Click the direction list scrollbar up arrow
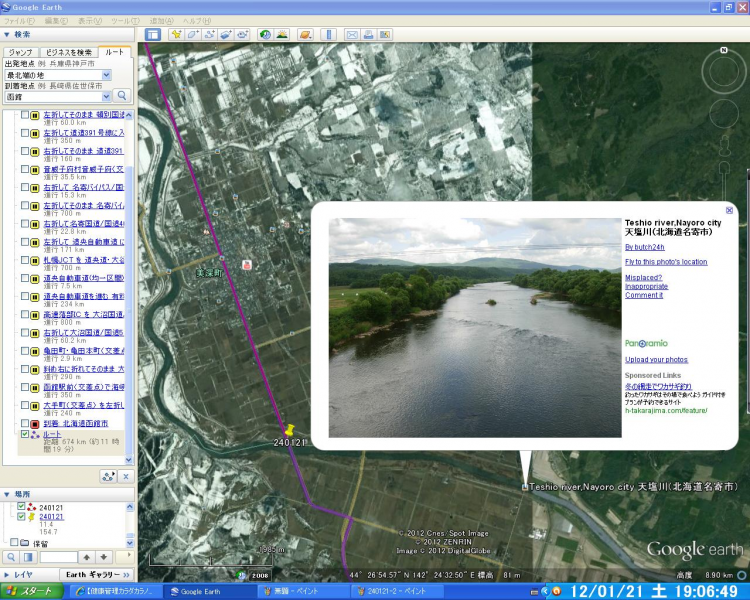This screenshot has width=750, height=600. point(129,115)
